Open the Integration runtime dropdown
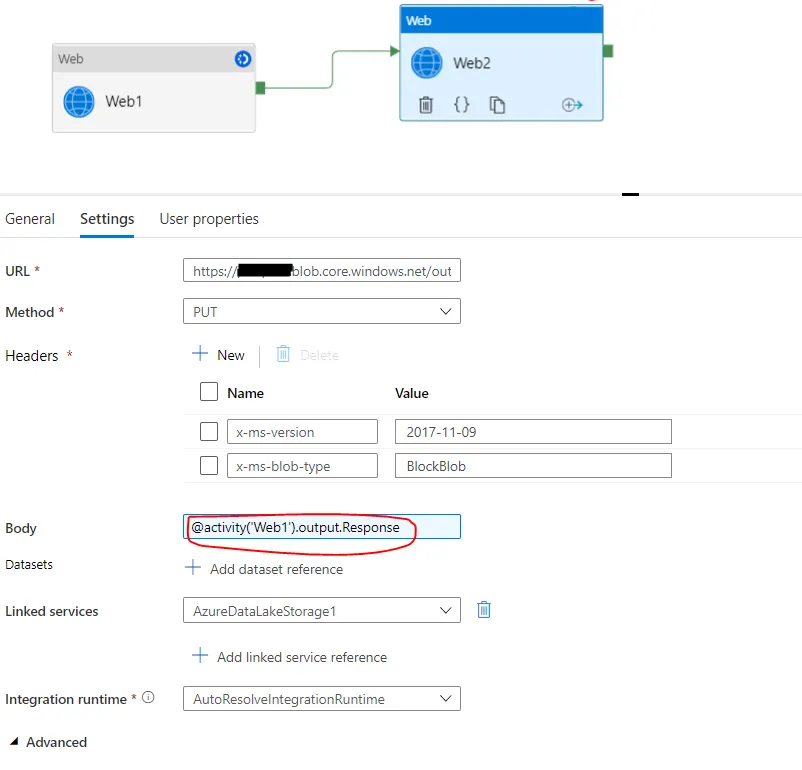This screenshot has width=802, height=770. click(322, 699)
